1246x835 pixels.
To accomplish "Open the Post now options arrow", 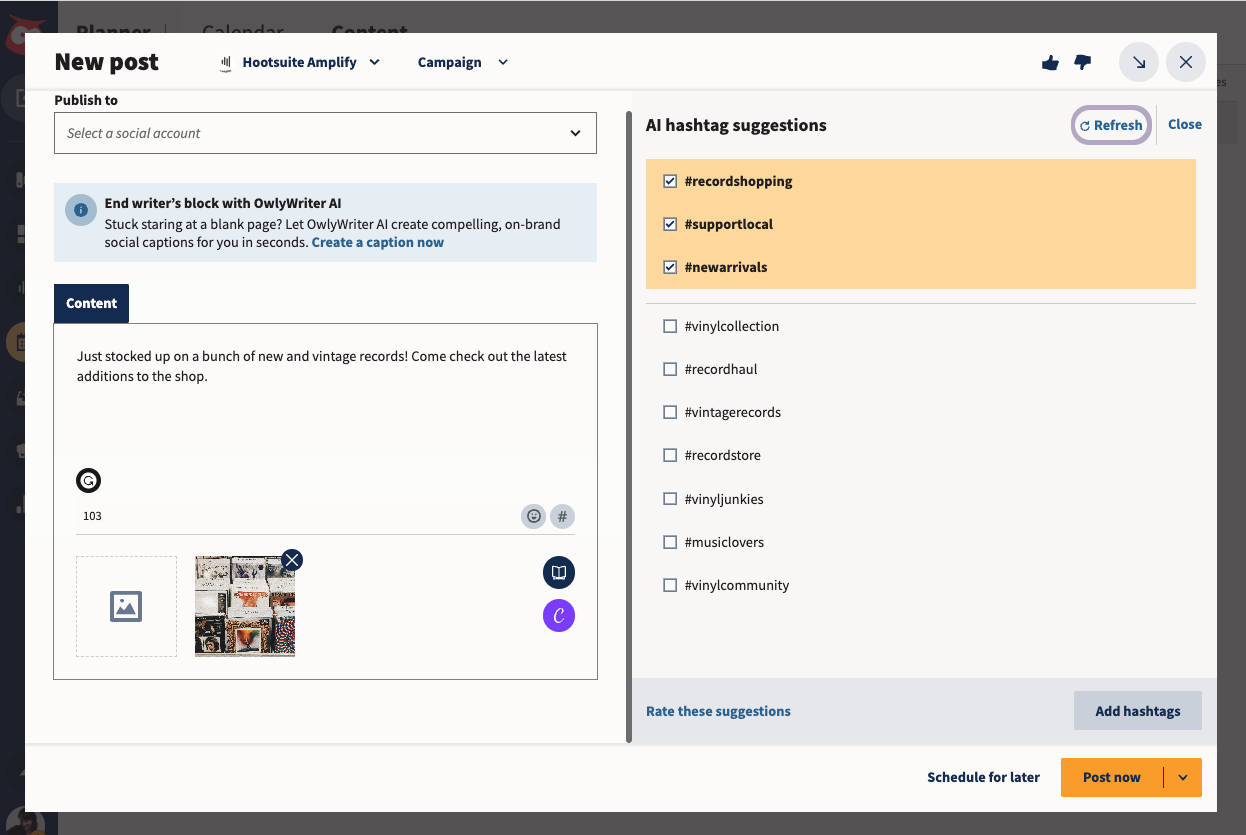I will click(1184, 777).
